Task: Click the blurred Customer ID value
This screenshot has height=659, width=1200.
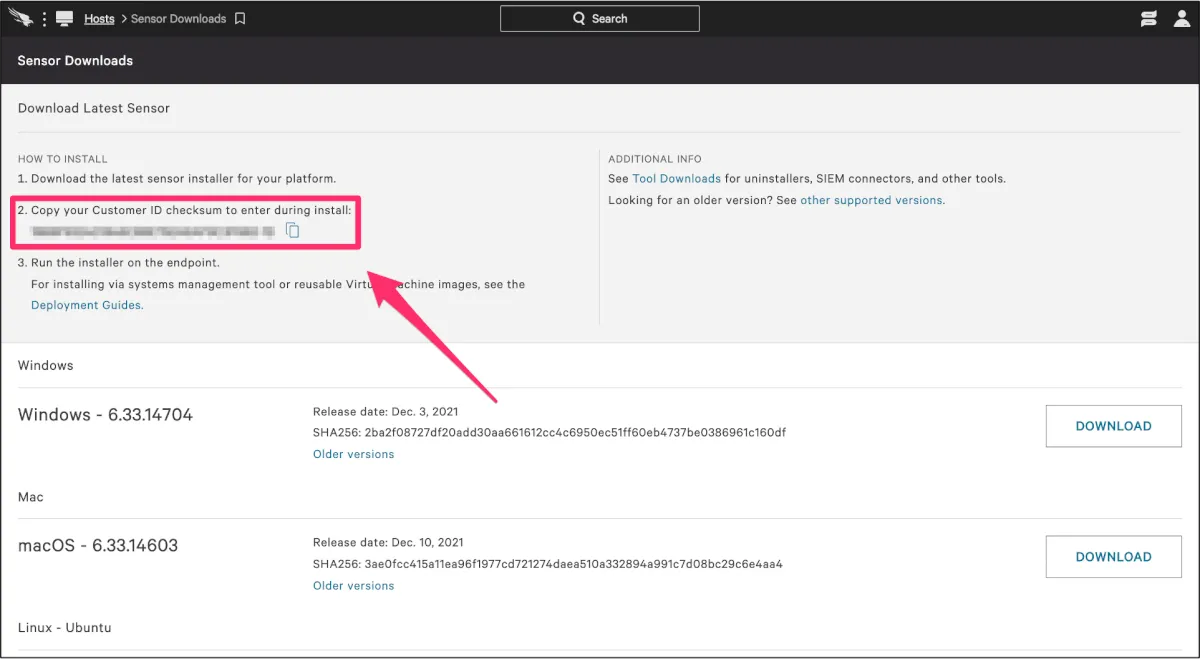Action: [152, 231]
